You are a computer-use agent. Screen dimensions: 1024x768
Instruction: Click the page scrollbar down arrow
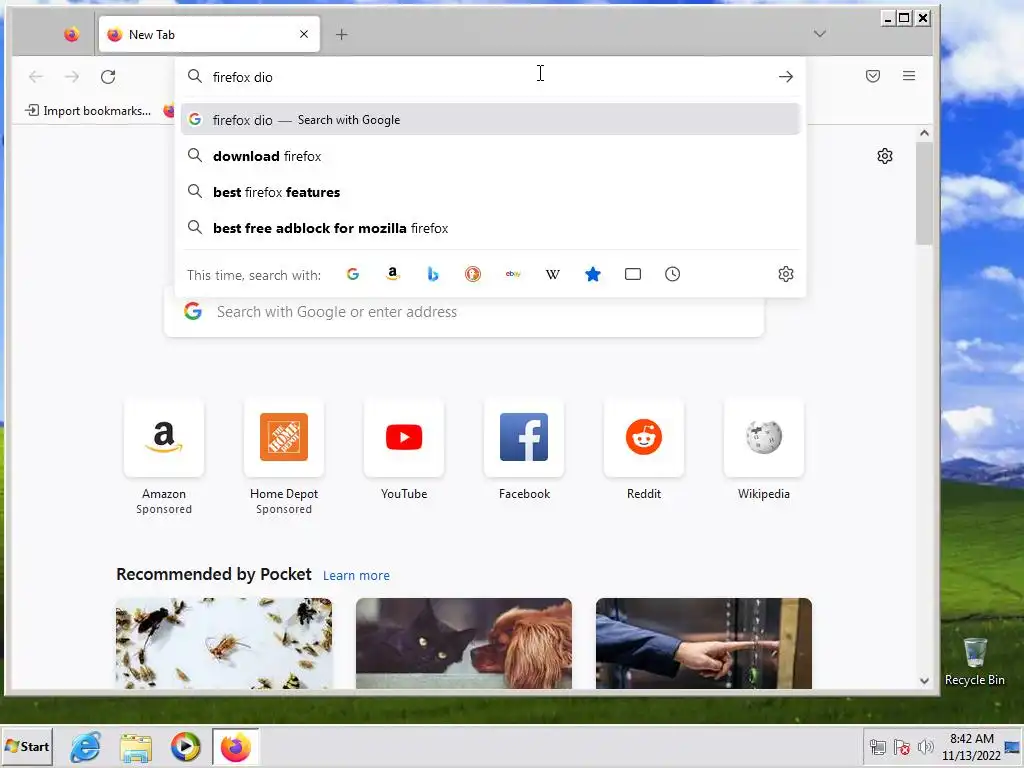(x=924, y=680)
